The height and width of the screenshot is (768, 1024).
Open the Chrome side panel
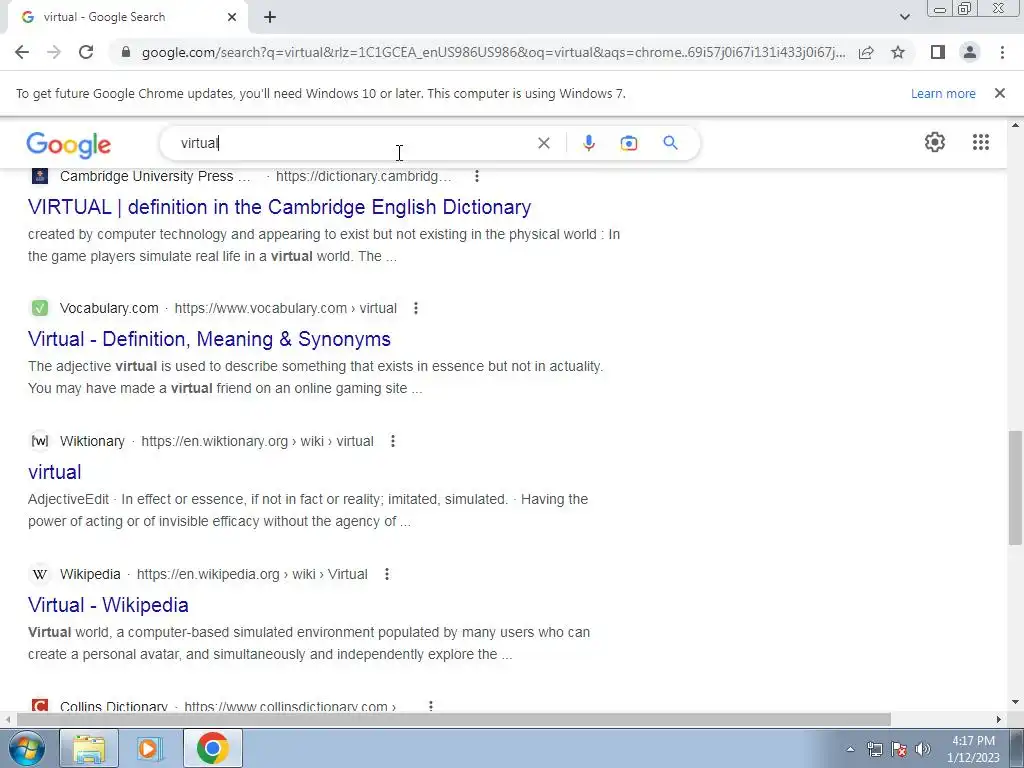(938, 52)
